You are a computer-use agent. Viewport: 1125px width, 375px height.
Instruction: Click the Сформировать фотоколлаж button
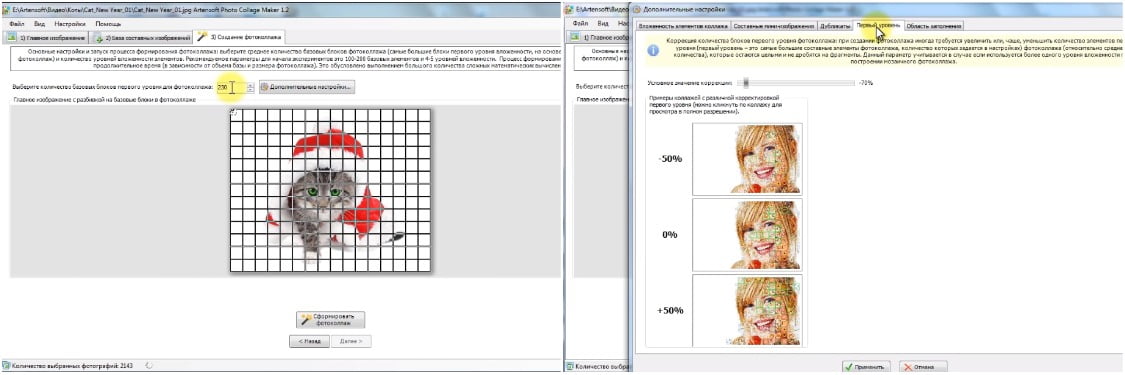tap(331, 320)
